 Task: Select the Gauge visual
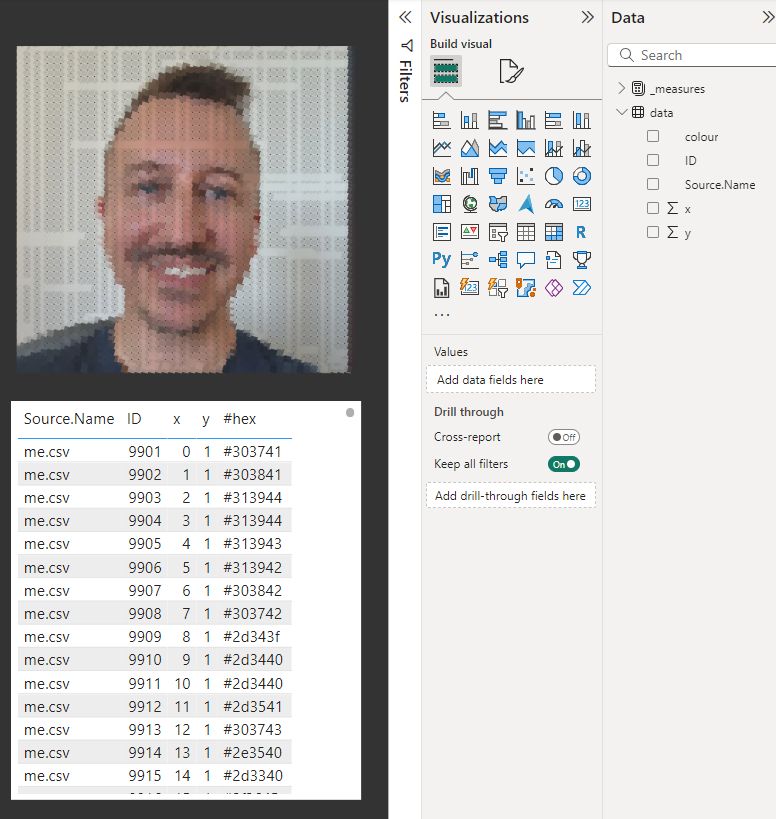[x=554, y=204]
